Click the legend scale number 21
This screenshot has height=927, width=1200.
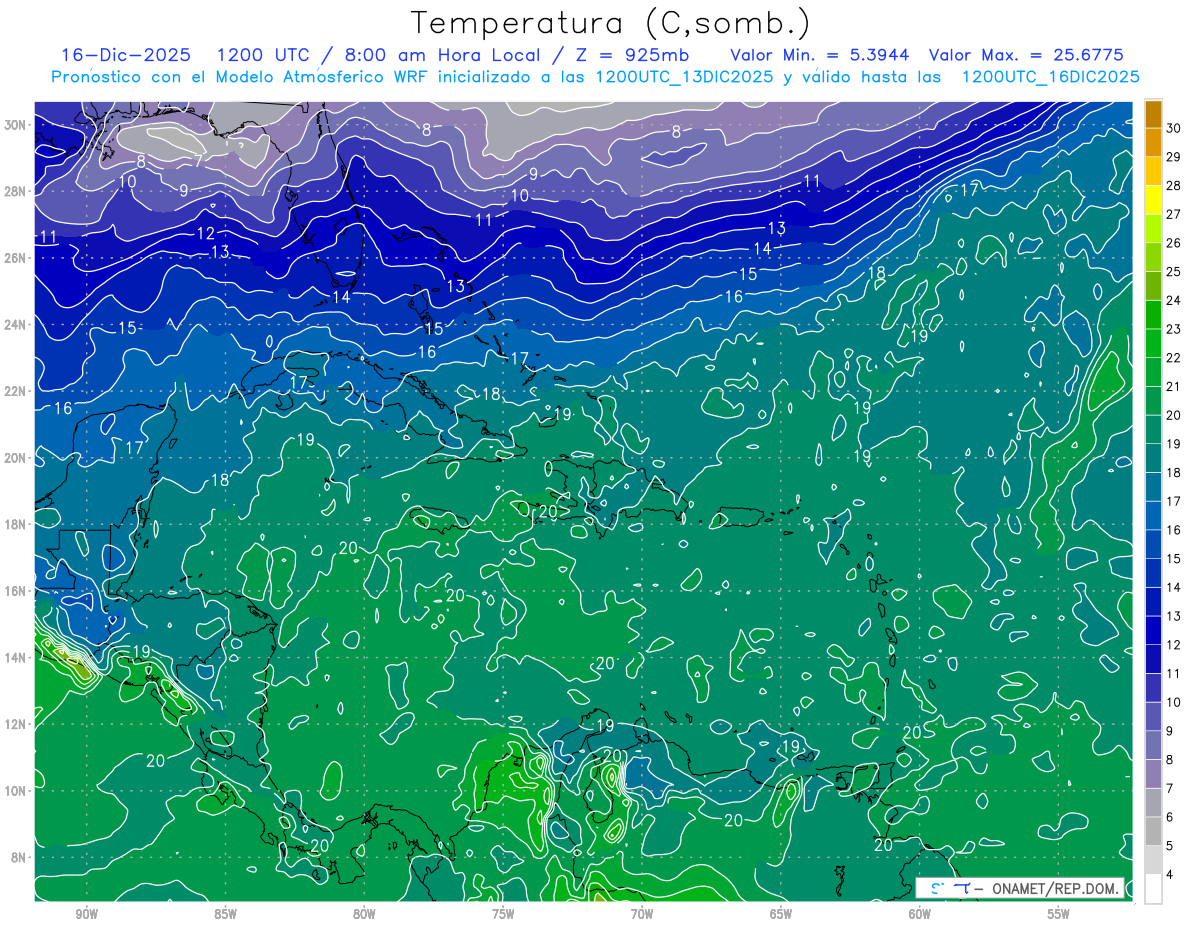coord(1174,386)
